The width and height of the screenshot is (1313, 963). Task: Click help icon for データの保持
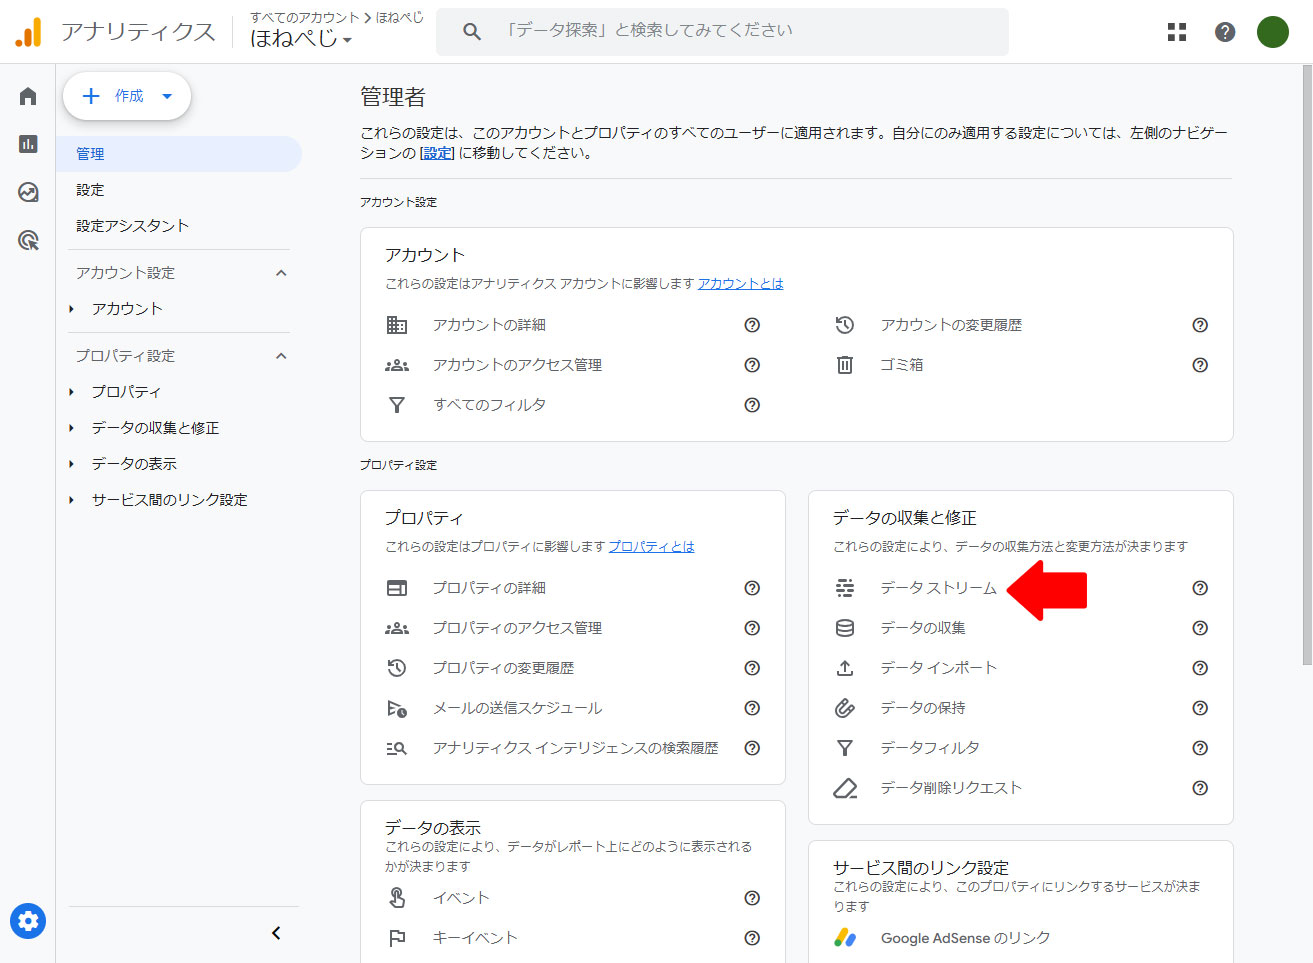[x=1200, y=708]
